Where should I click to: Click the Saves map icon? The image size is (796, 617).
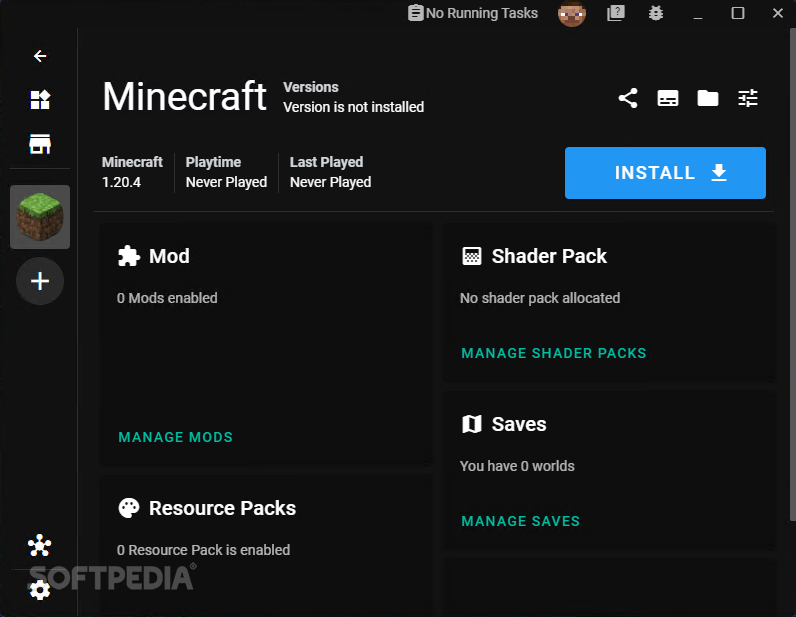(x=472, y=424)
